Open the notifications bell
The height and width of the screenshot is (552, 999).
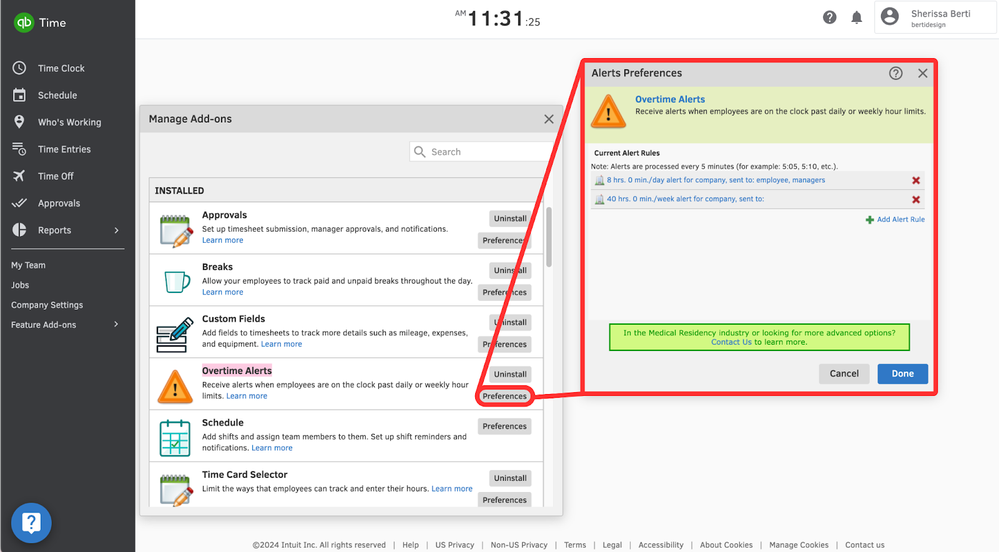(856, 17)
